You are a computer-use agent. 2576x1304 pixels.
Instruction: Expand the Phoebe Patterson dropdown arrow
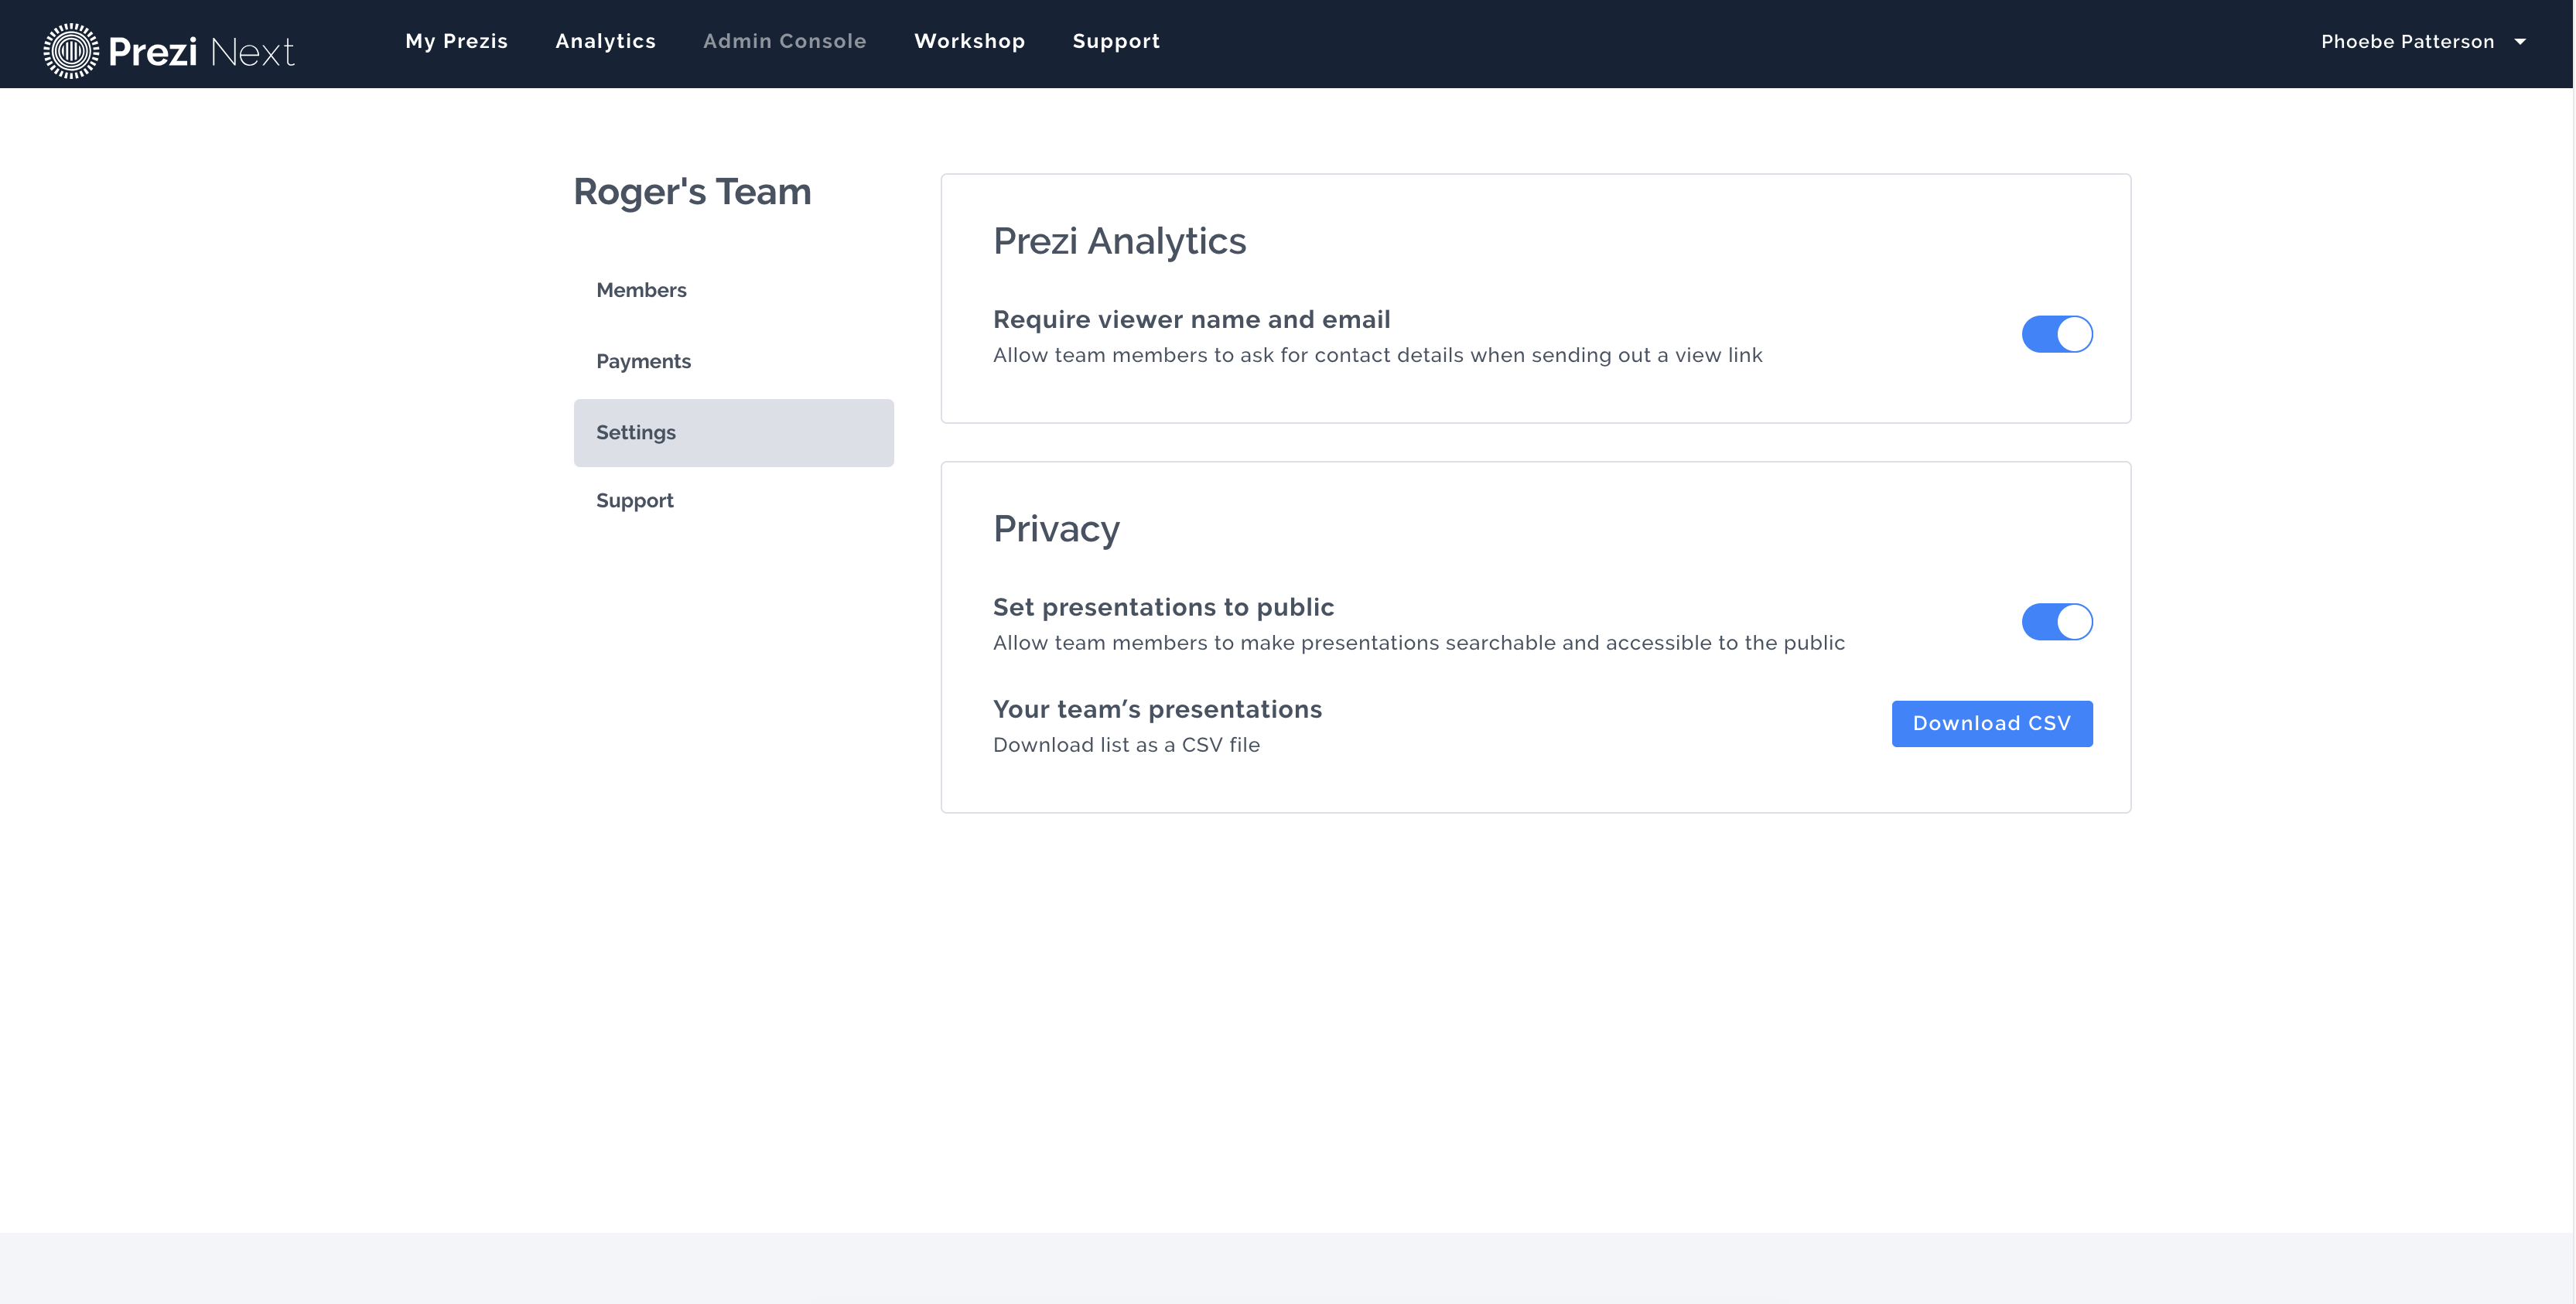pyautogui.click(x=2520, y=42)
